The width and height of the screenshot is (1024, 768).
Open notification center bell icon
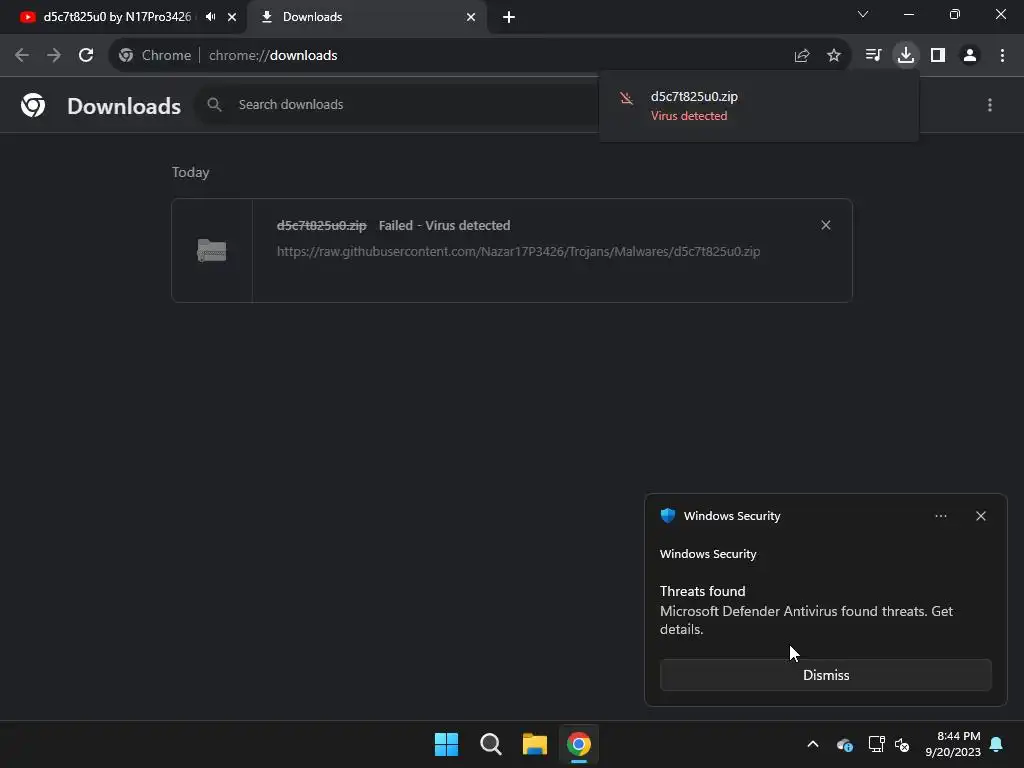[x=997, y=744]
